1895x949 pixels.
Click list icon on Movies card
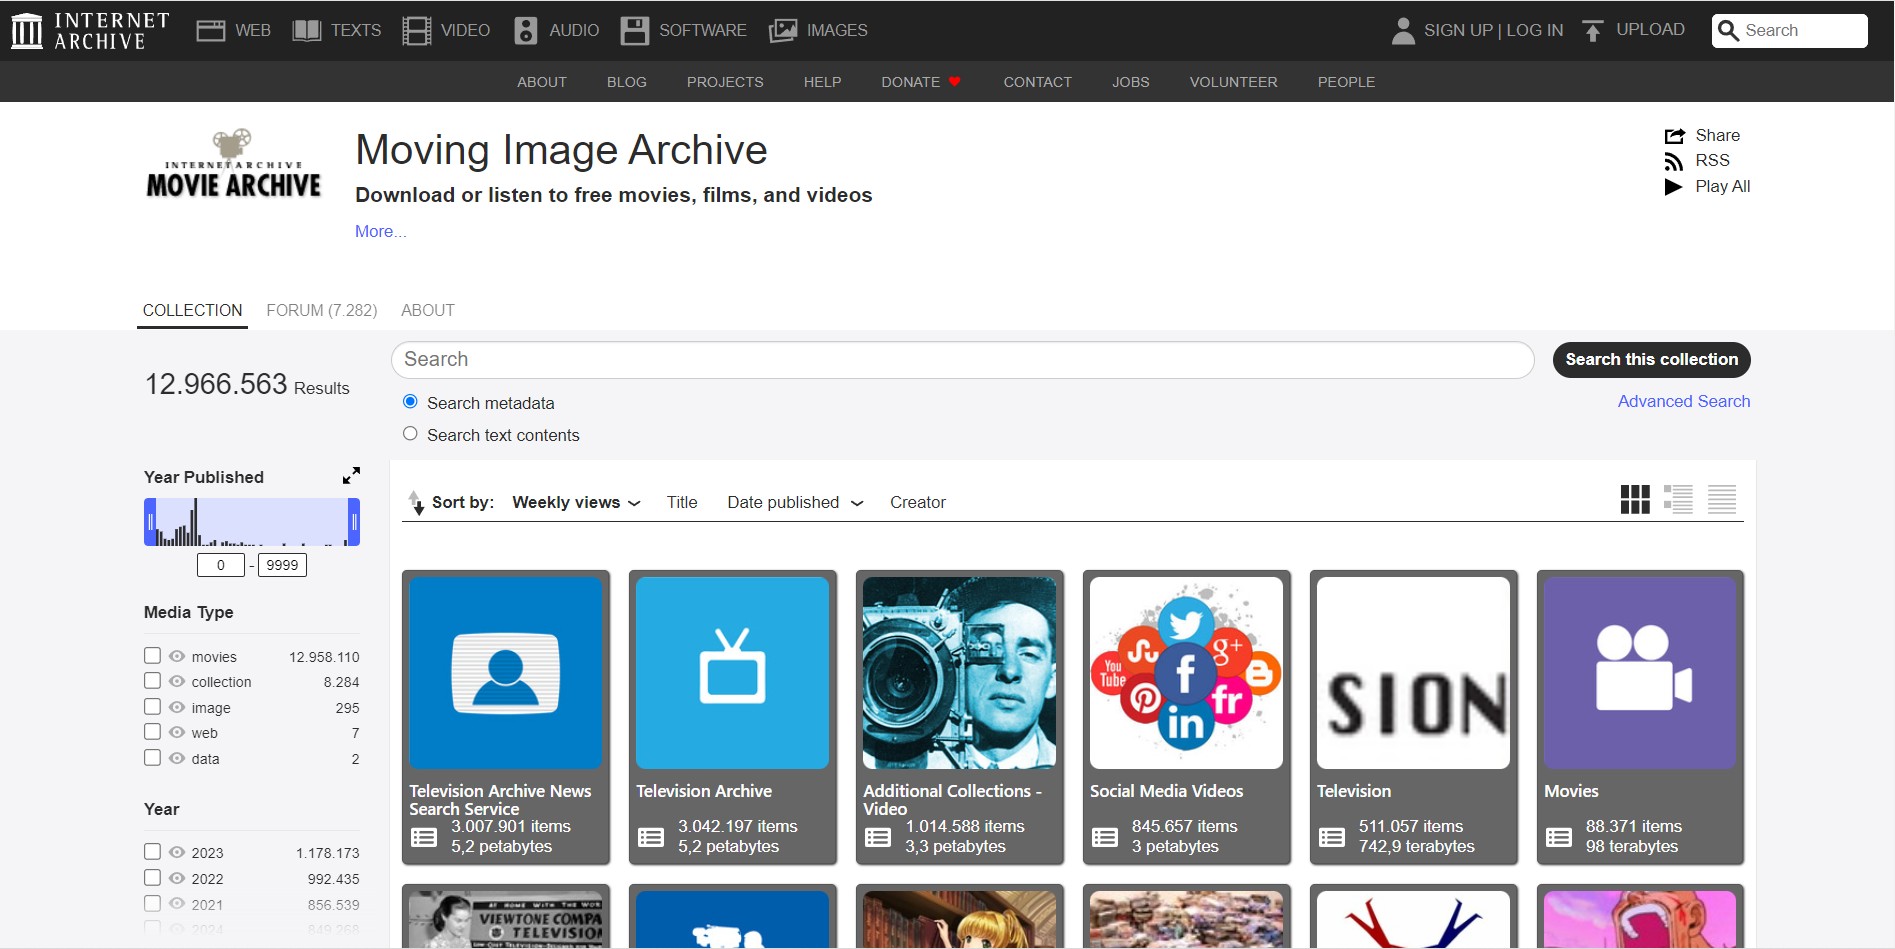(x=1559, y=837)
